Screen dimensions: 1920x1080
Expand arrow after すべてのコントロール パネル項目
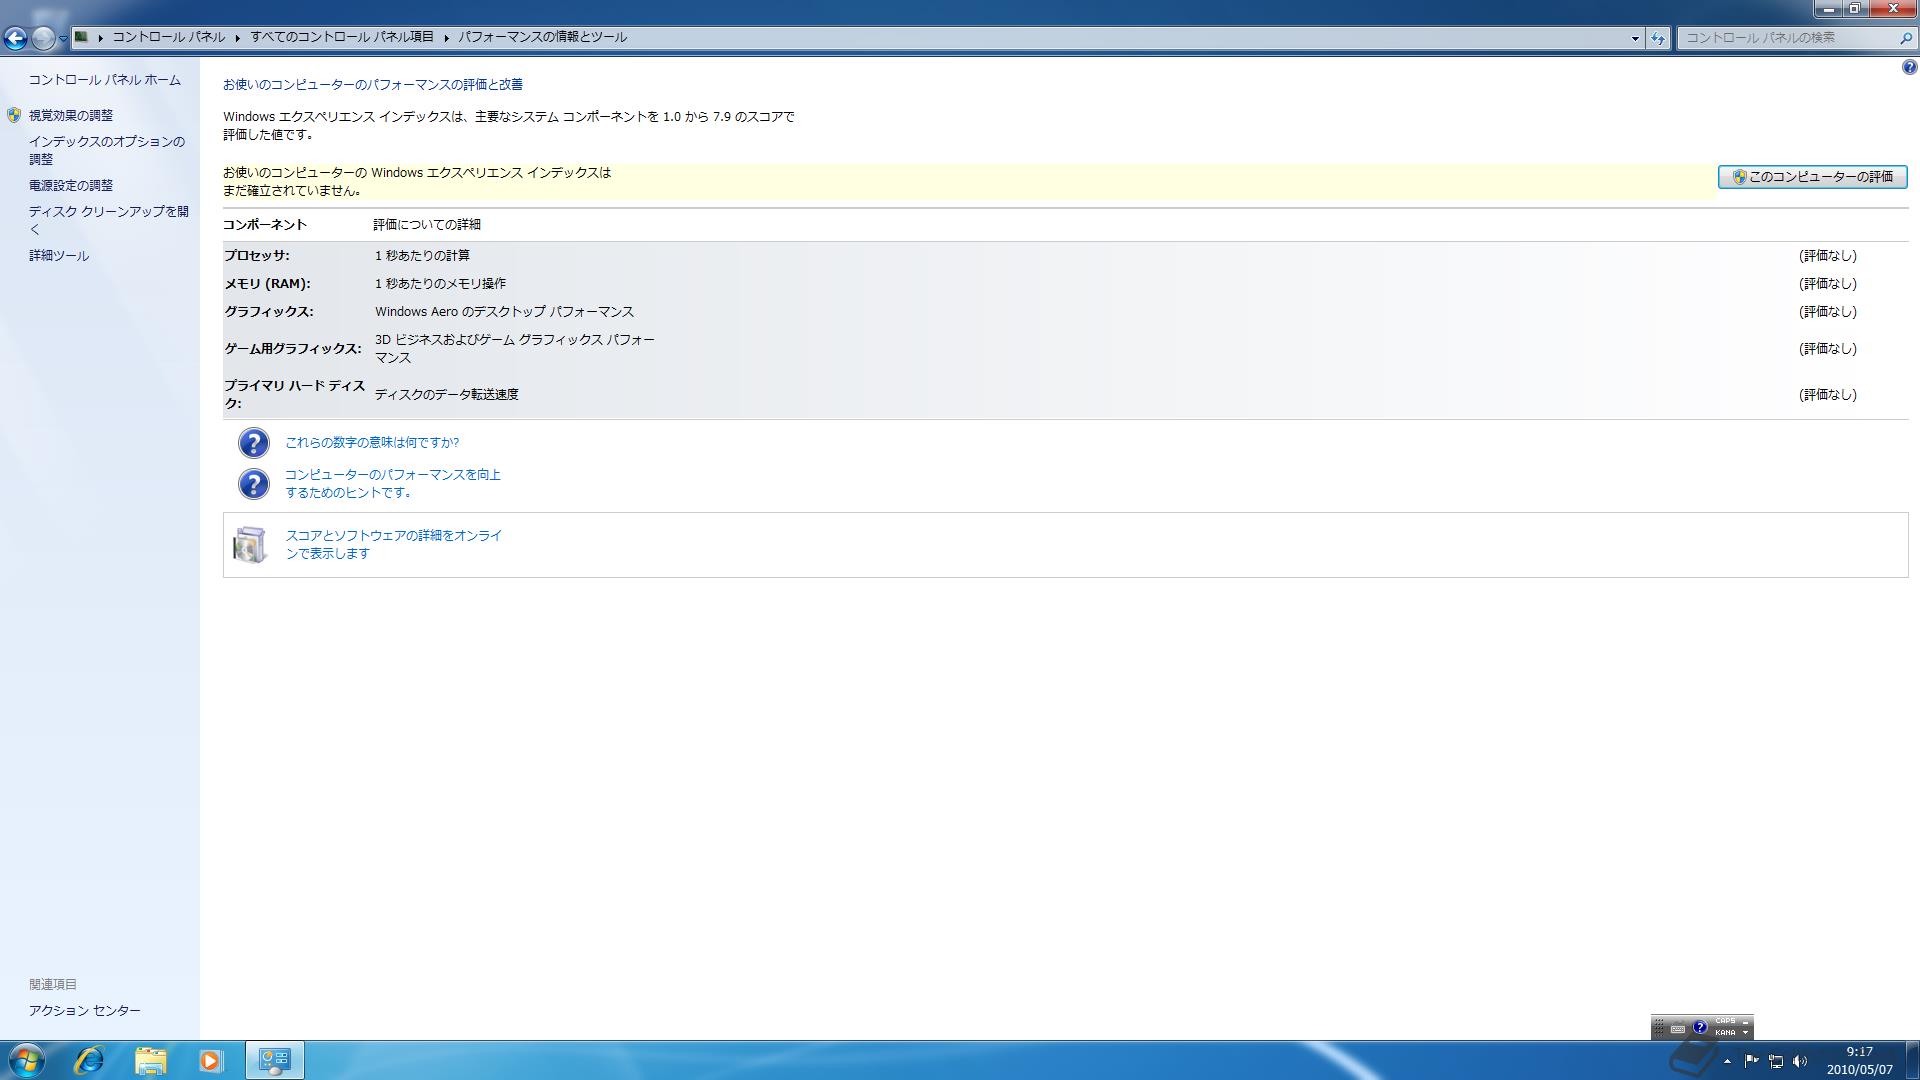[x=446, y=38]
